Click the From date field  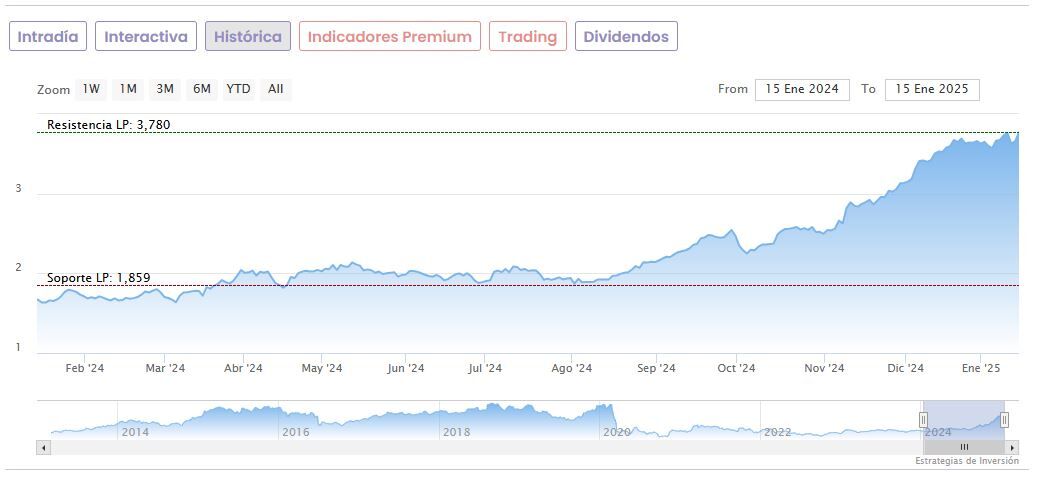point(802,89)
